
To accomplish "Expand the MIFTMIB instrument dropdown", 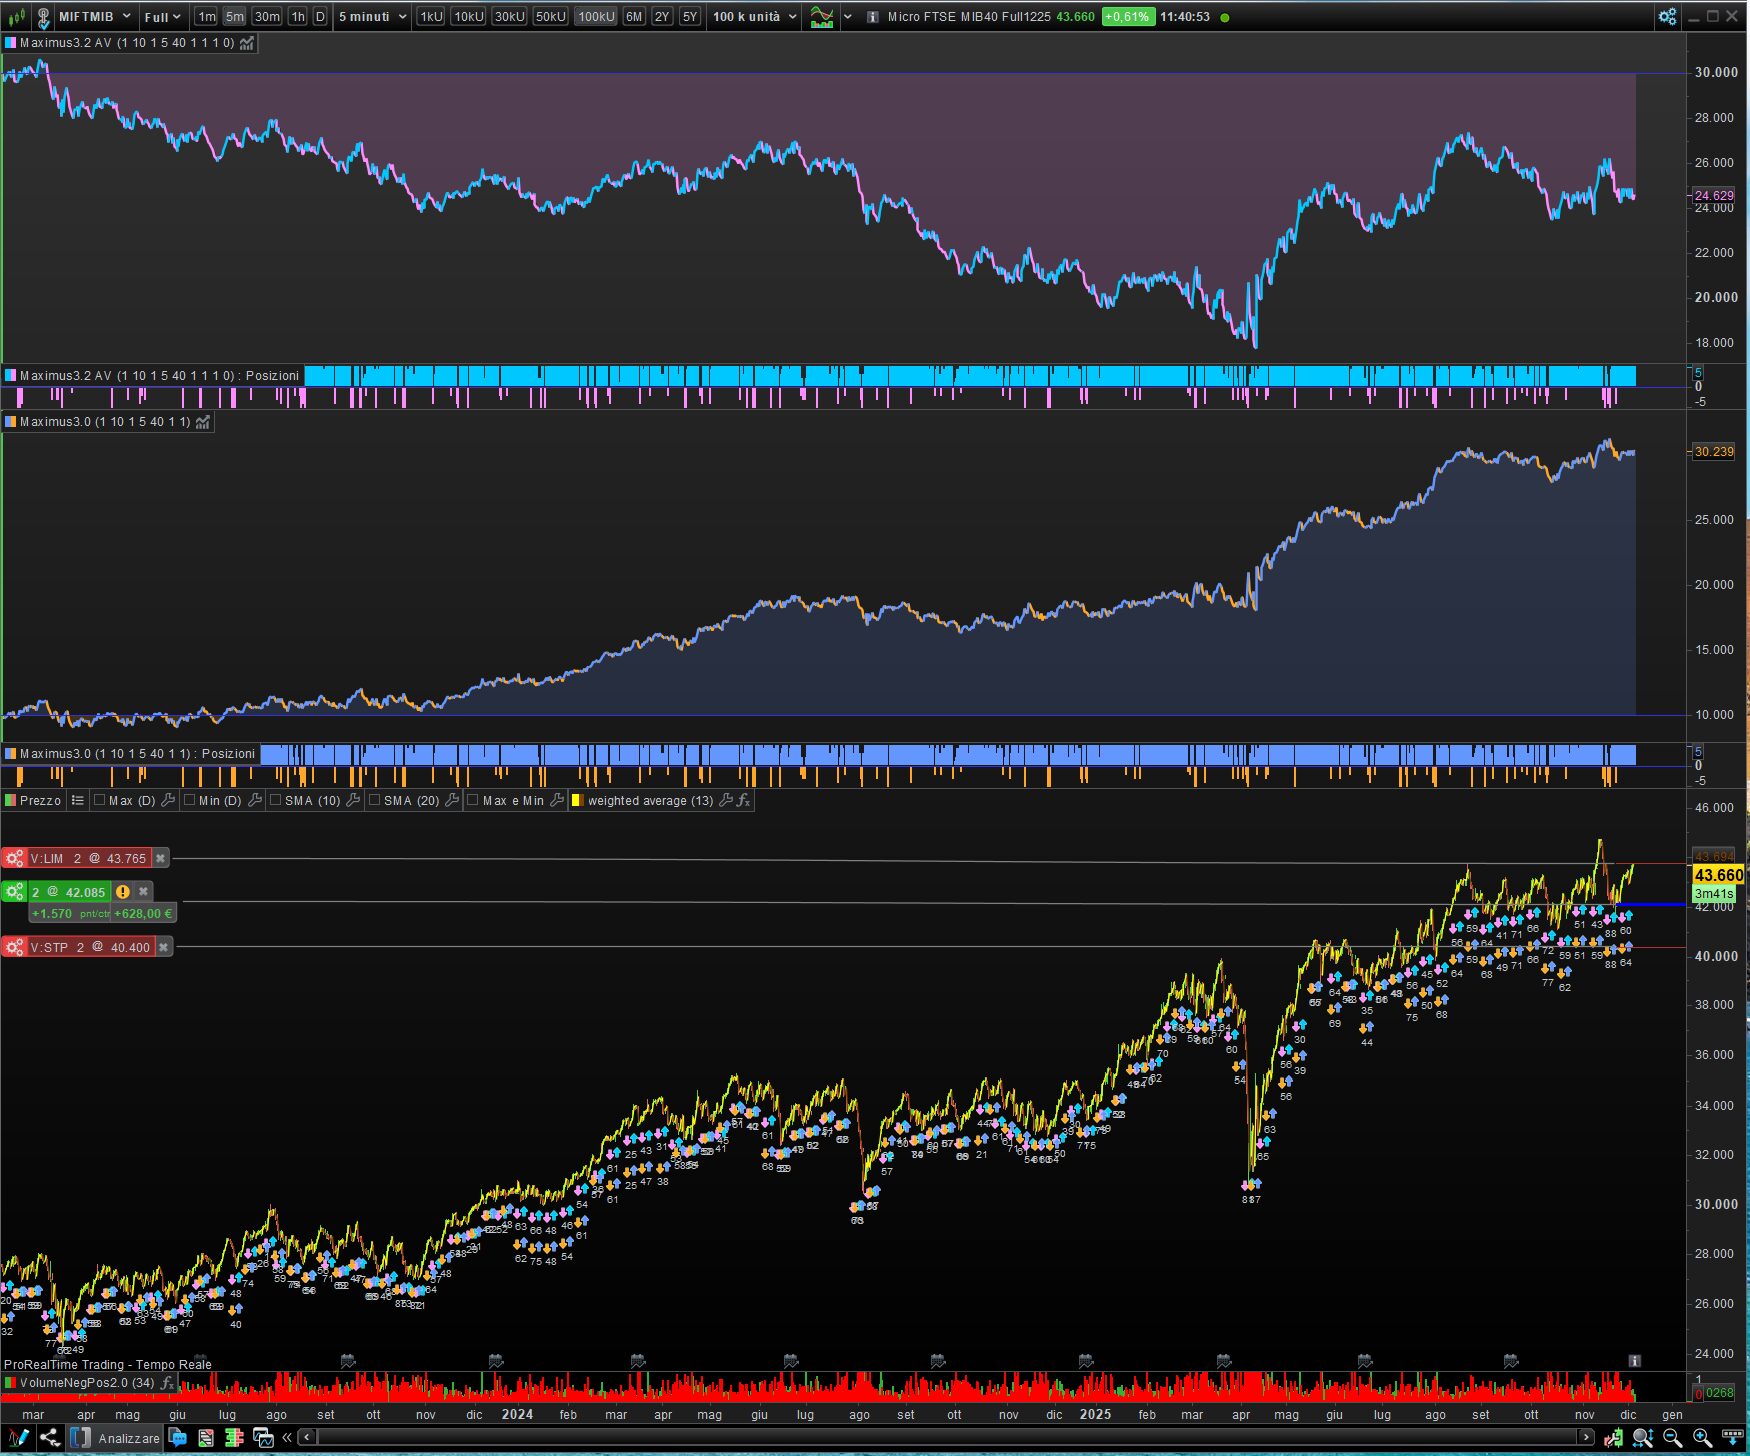I will [x=126, y=17].
